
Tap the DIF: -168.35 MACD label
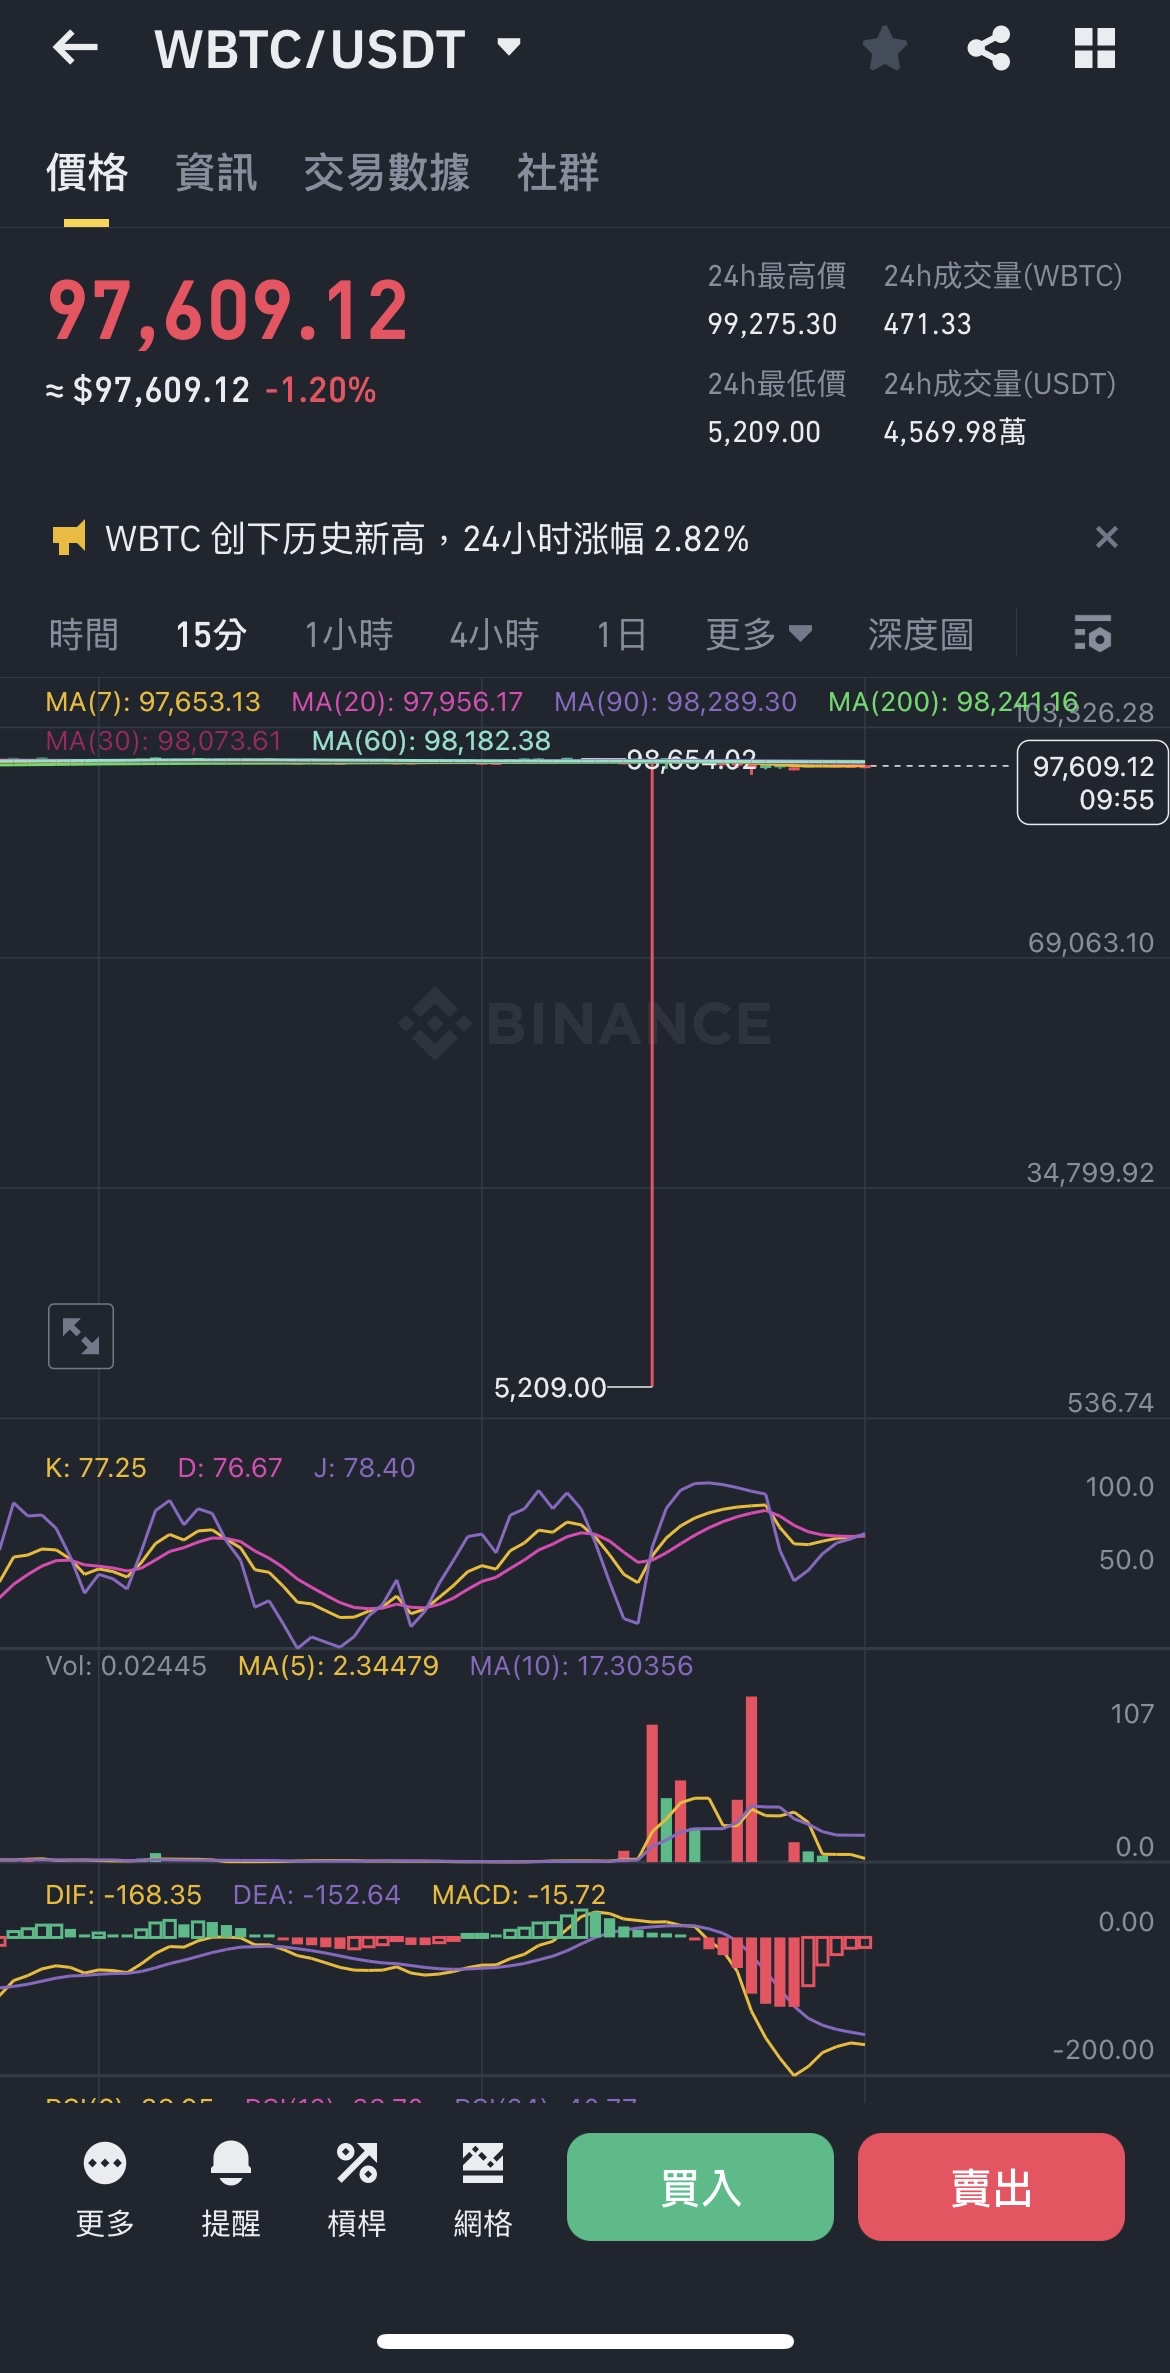[x=123, y=1895]
